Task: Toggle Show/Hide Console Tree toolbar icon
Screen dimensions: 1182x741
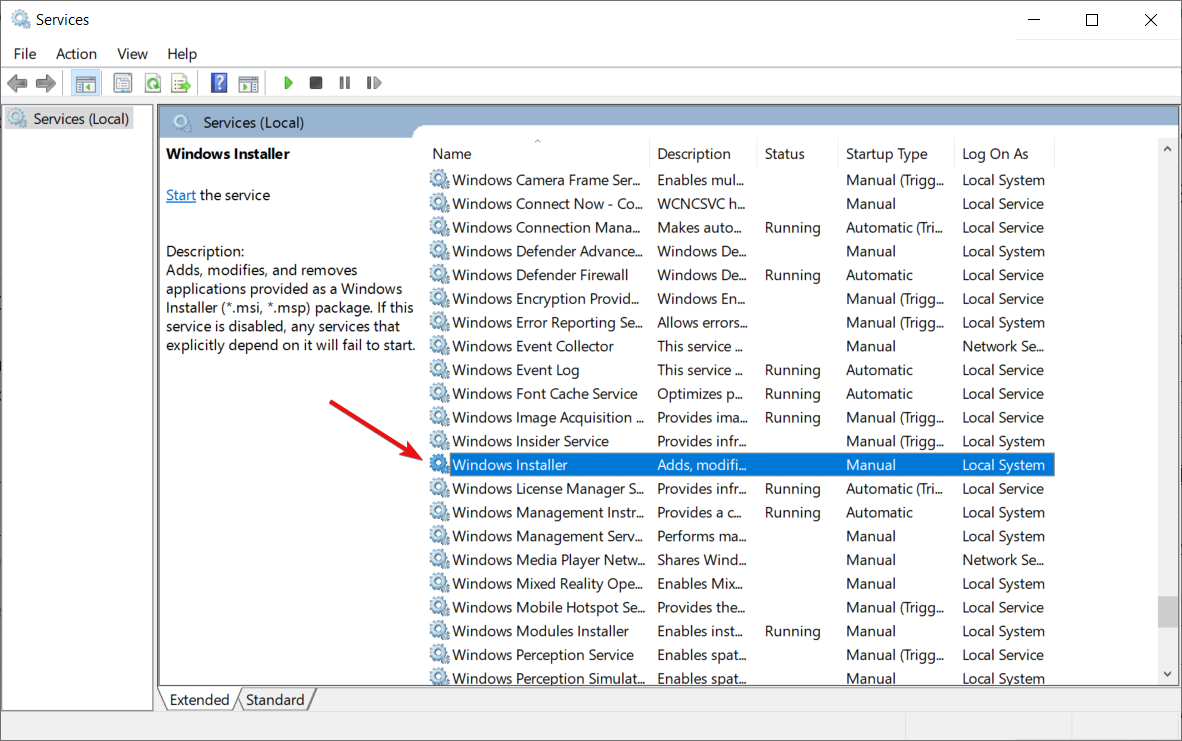Action: point(85,83)
